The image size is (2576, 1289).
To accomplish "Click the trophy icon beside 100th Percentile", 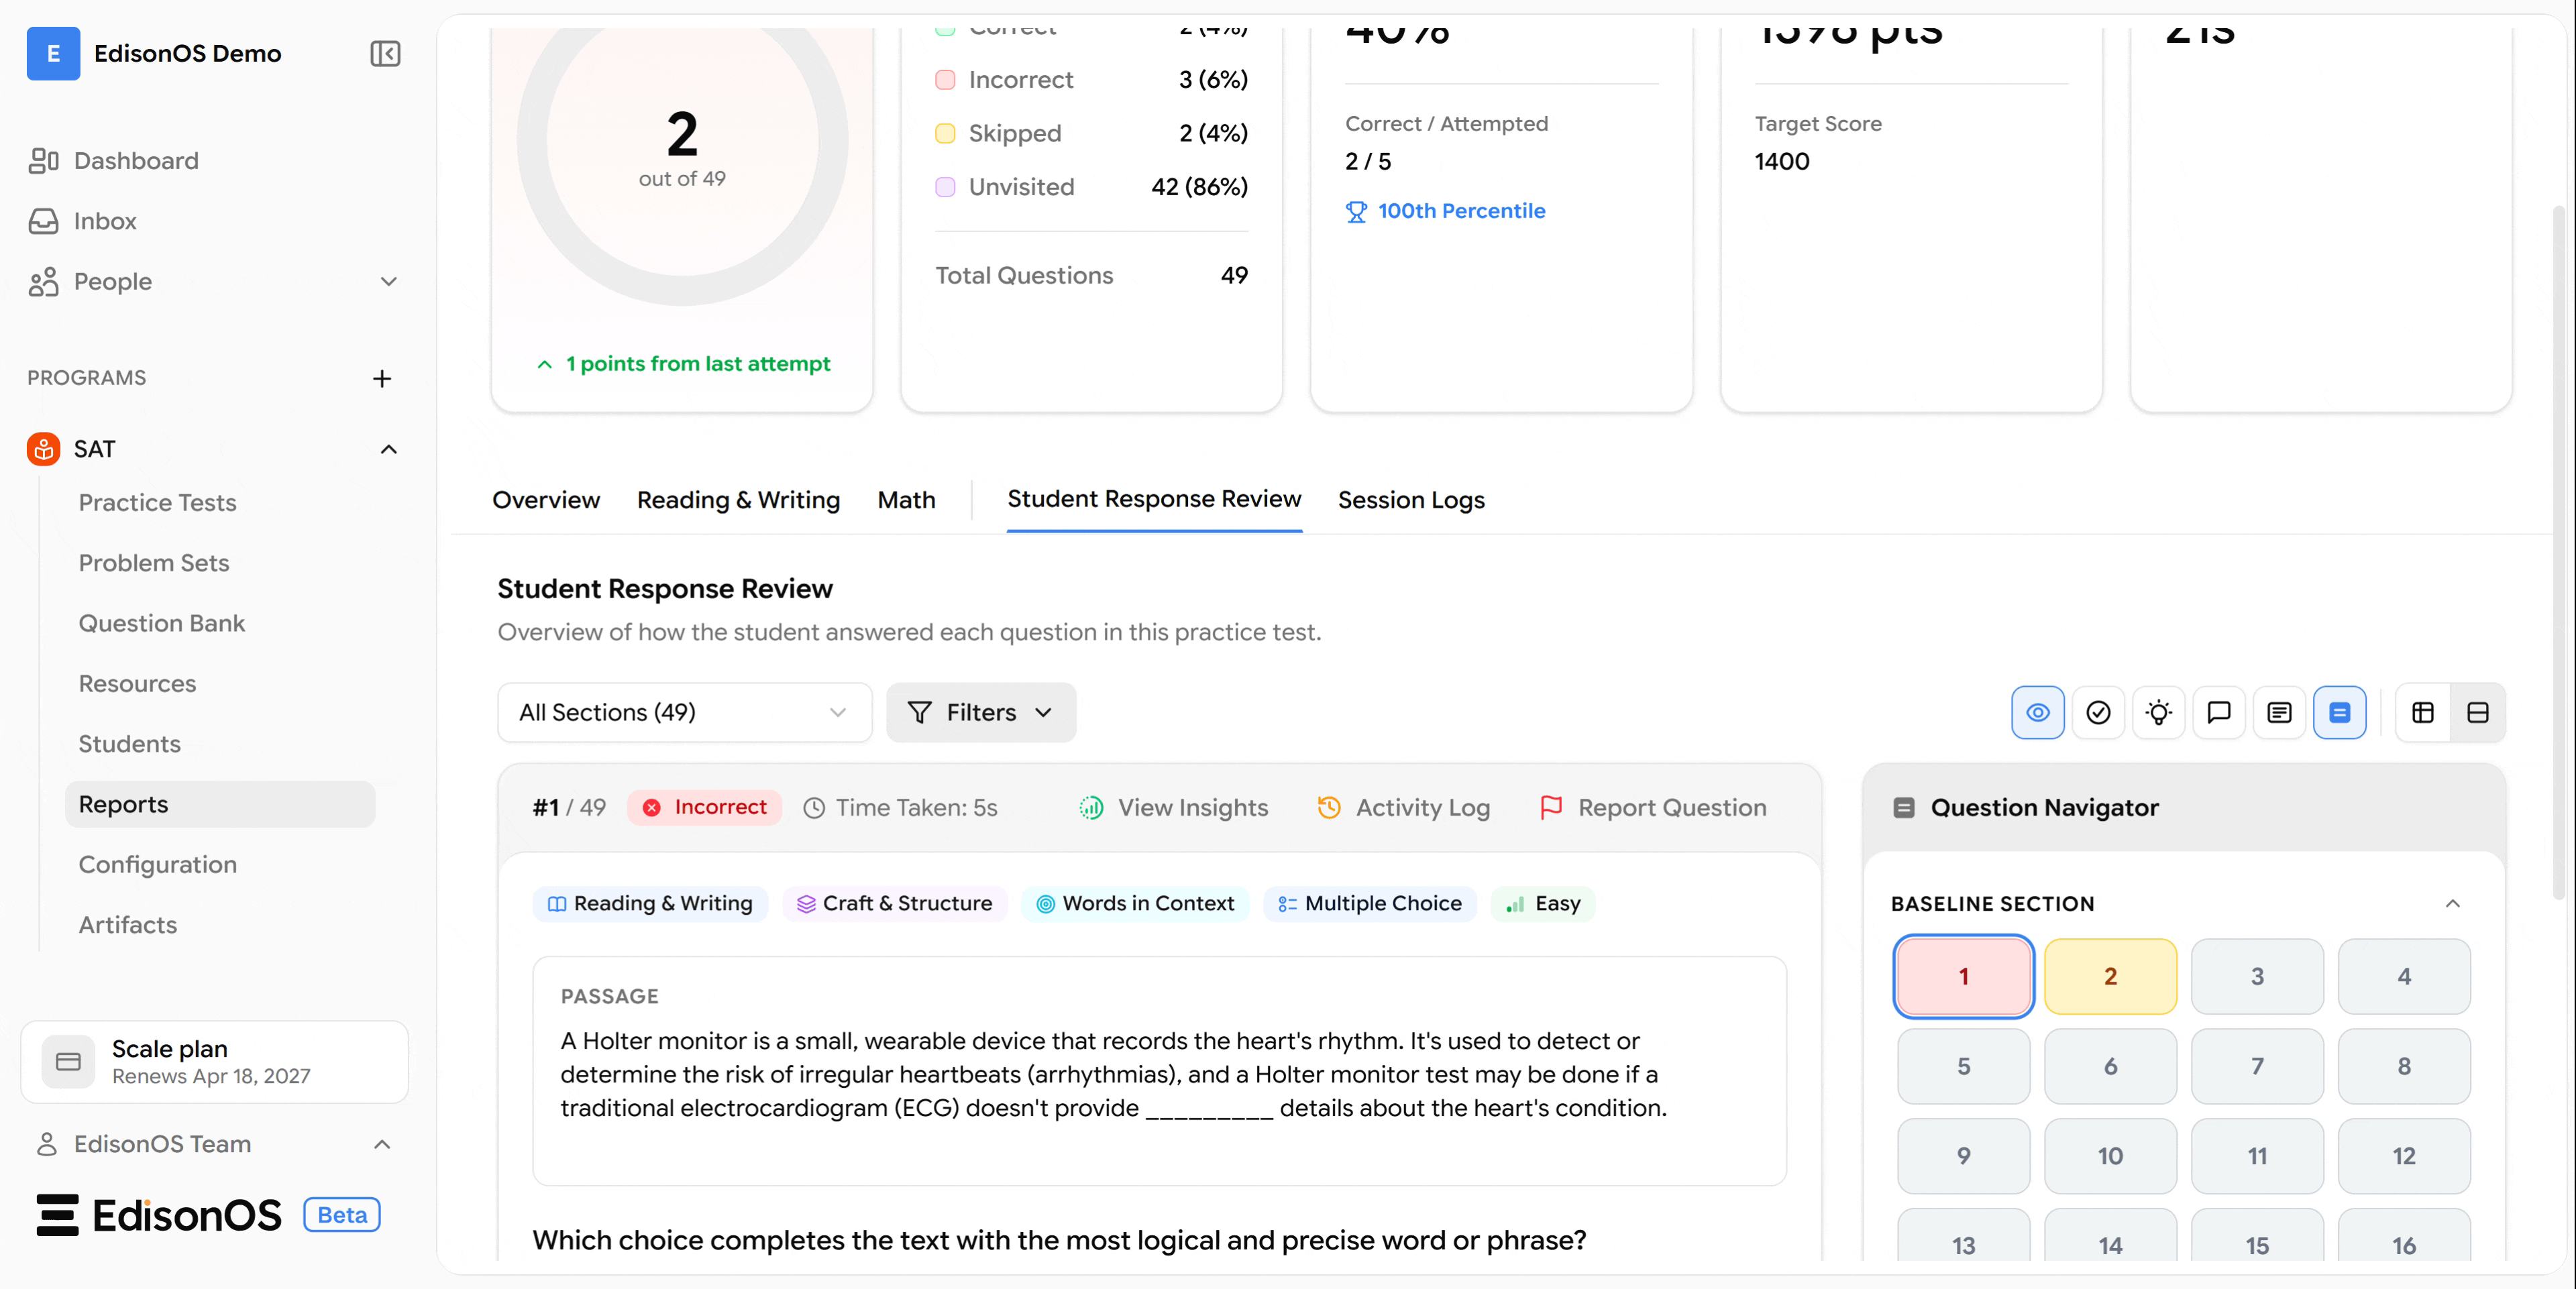I will (1356, 211).
